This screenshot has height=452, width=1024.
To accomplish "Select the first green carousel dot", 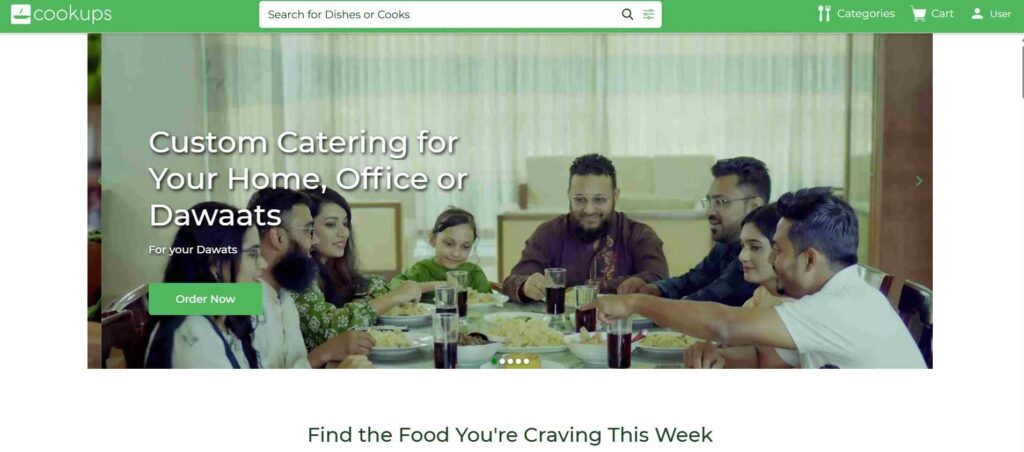I will (x=494, y=361).
